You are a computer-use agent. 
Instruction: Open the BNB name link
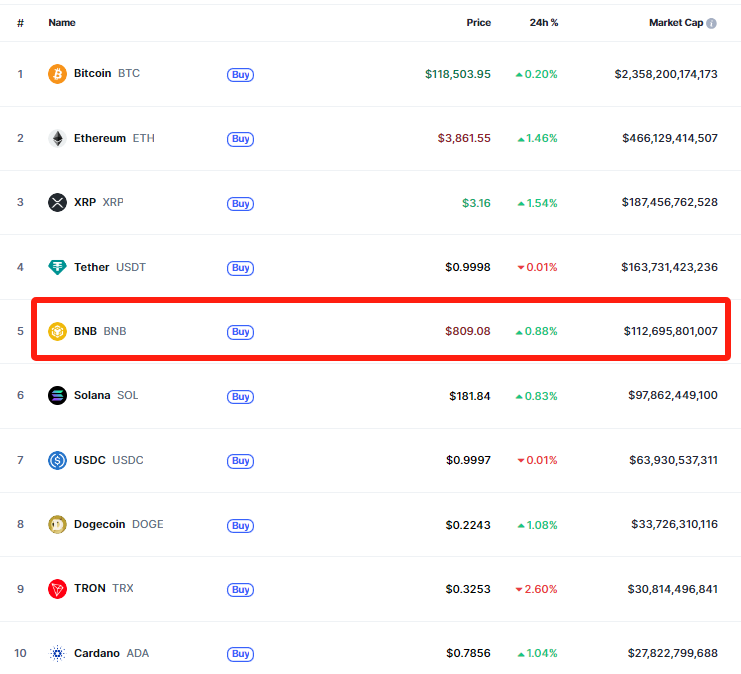coord(100,331)
